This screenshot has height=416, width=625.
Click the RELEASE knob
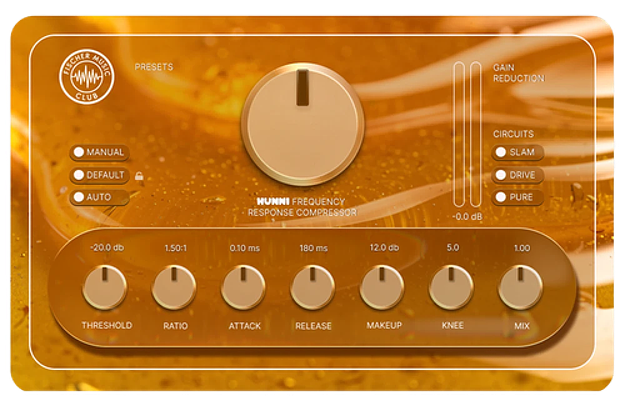(312, 287)
